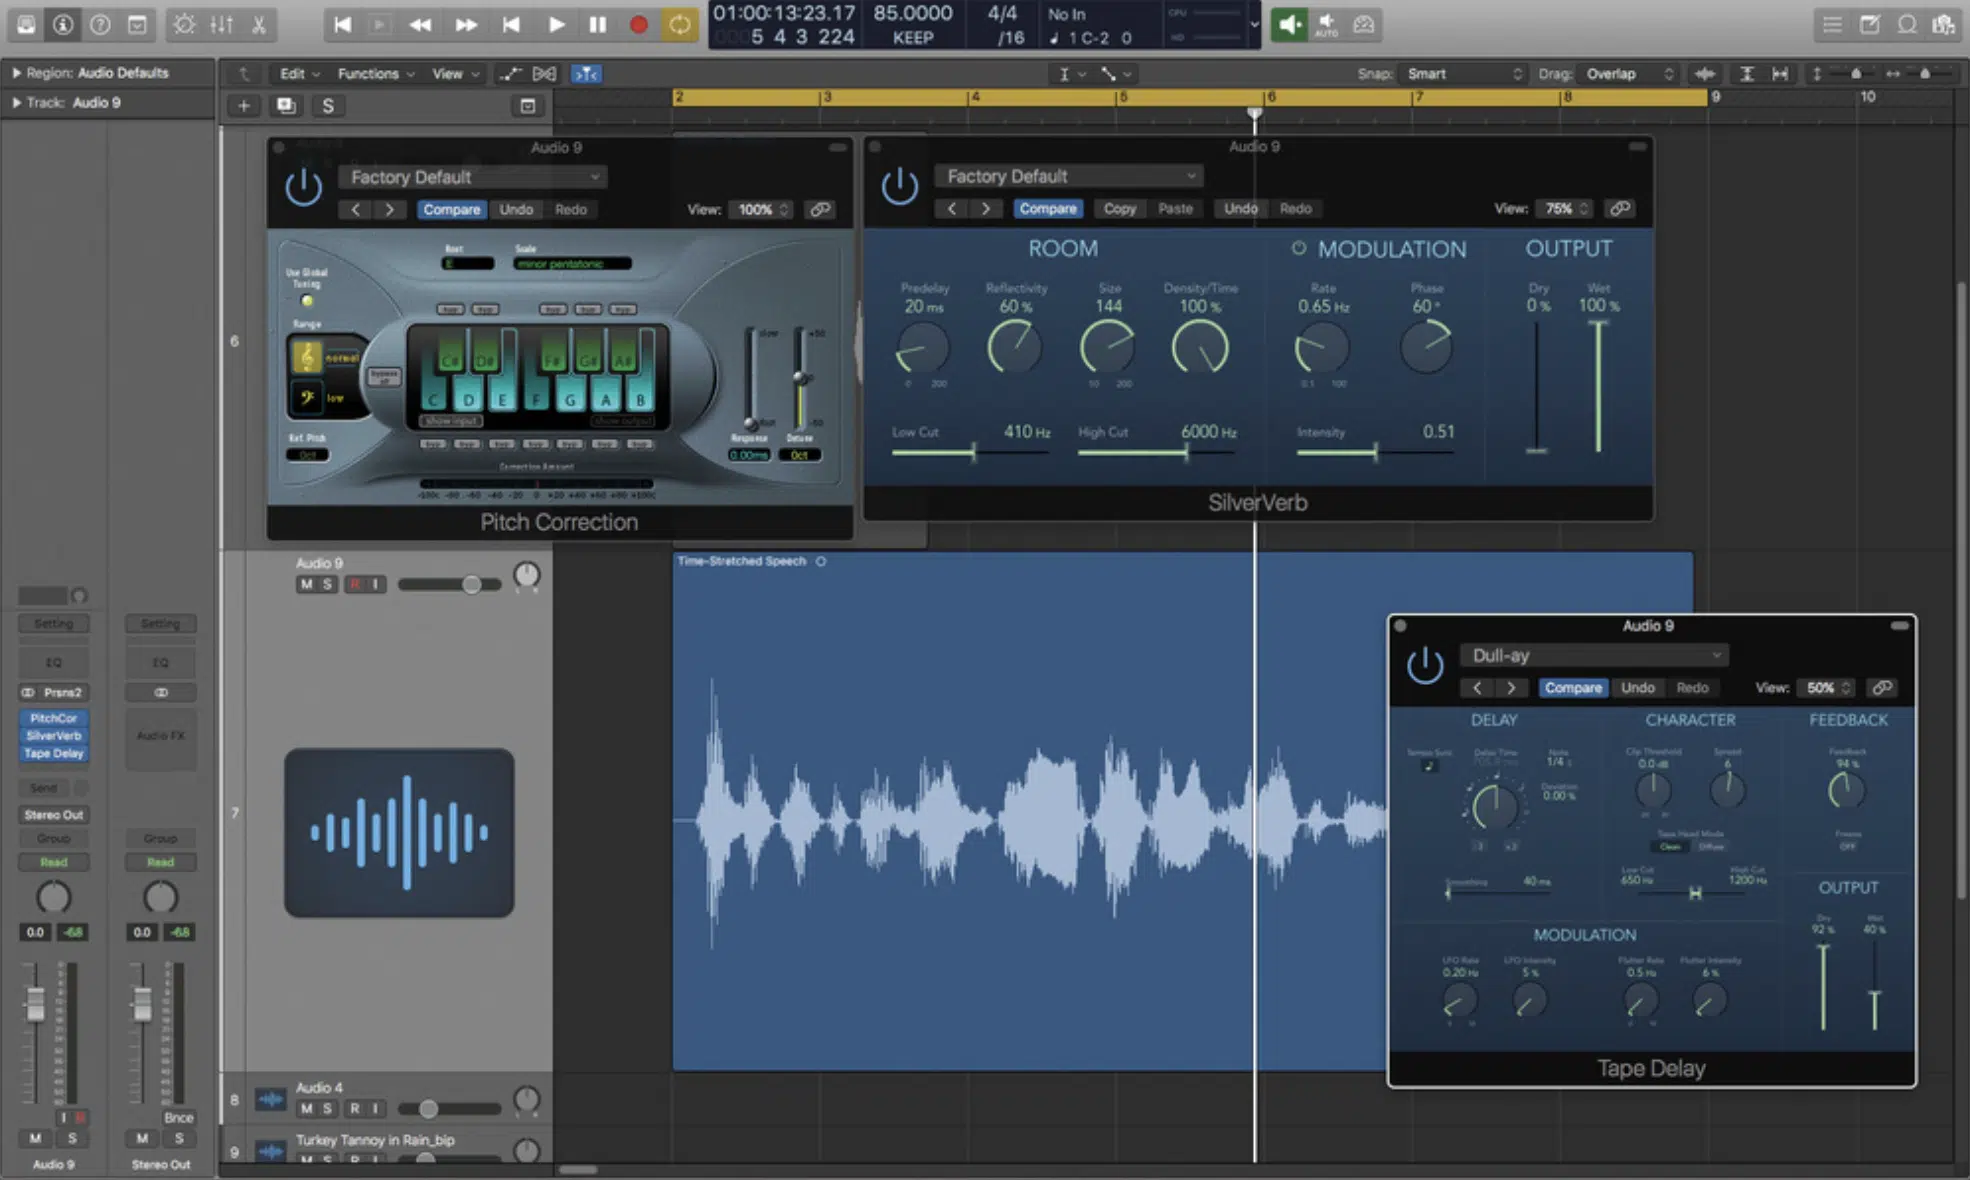The height and width of the screenshot is (1180, 1970).
Task: Click the Audio 9 waveform track icon
Action: tap(399, 832)
